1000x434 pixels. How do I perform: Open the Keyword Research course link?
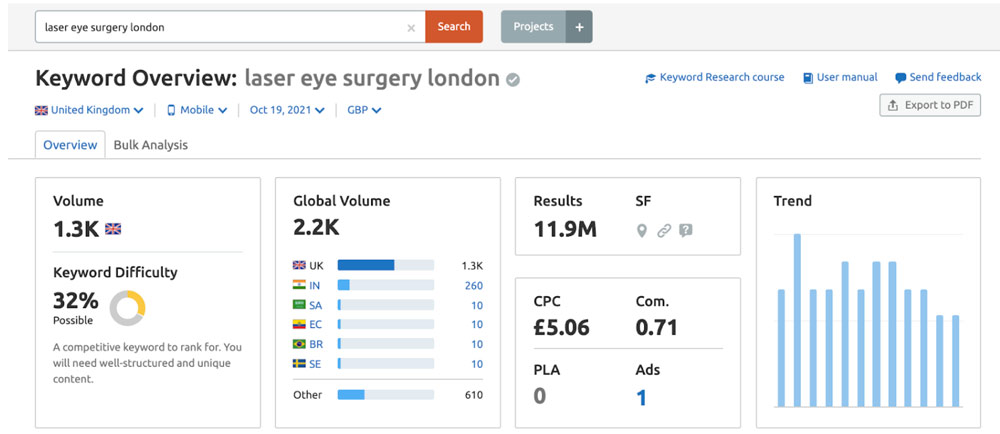pos(714,77)
